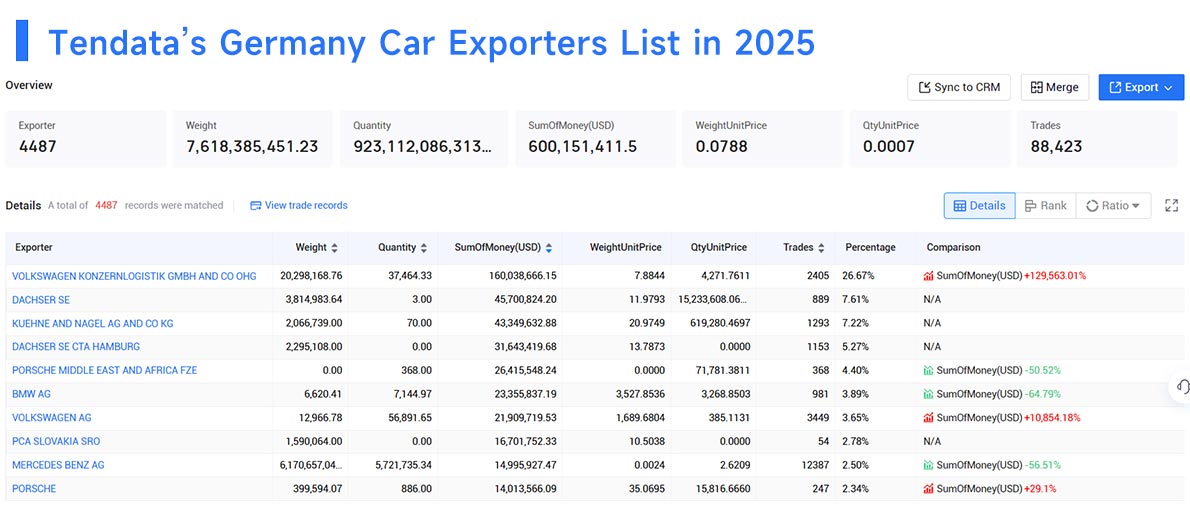Open PCA SLOVAKIA SRO exporter link
The height and width of the screenshot is (512, 1190).
pos(56,441)
